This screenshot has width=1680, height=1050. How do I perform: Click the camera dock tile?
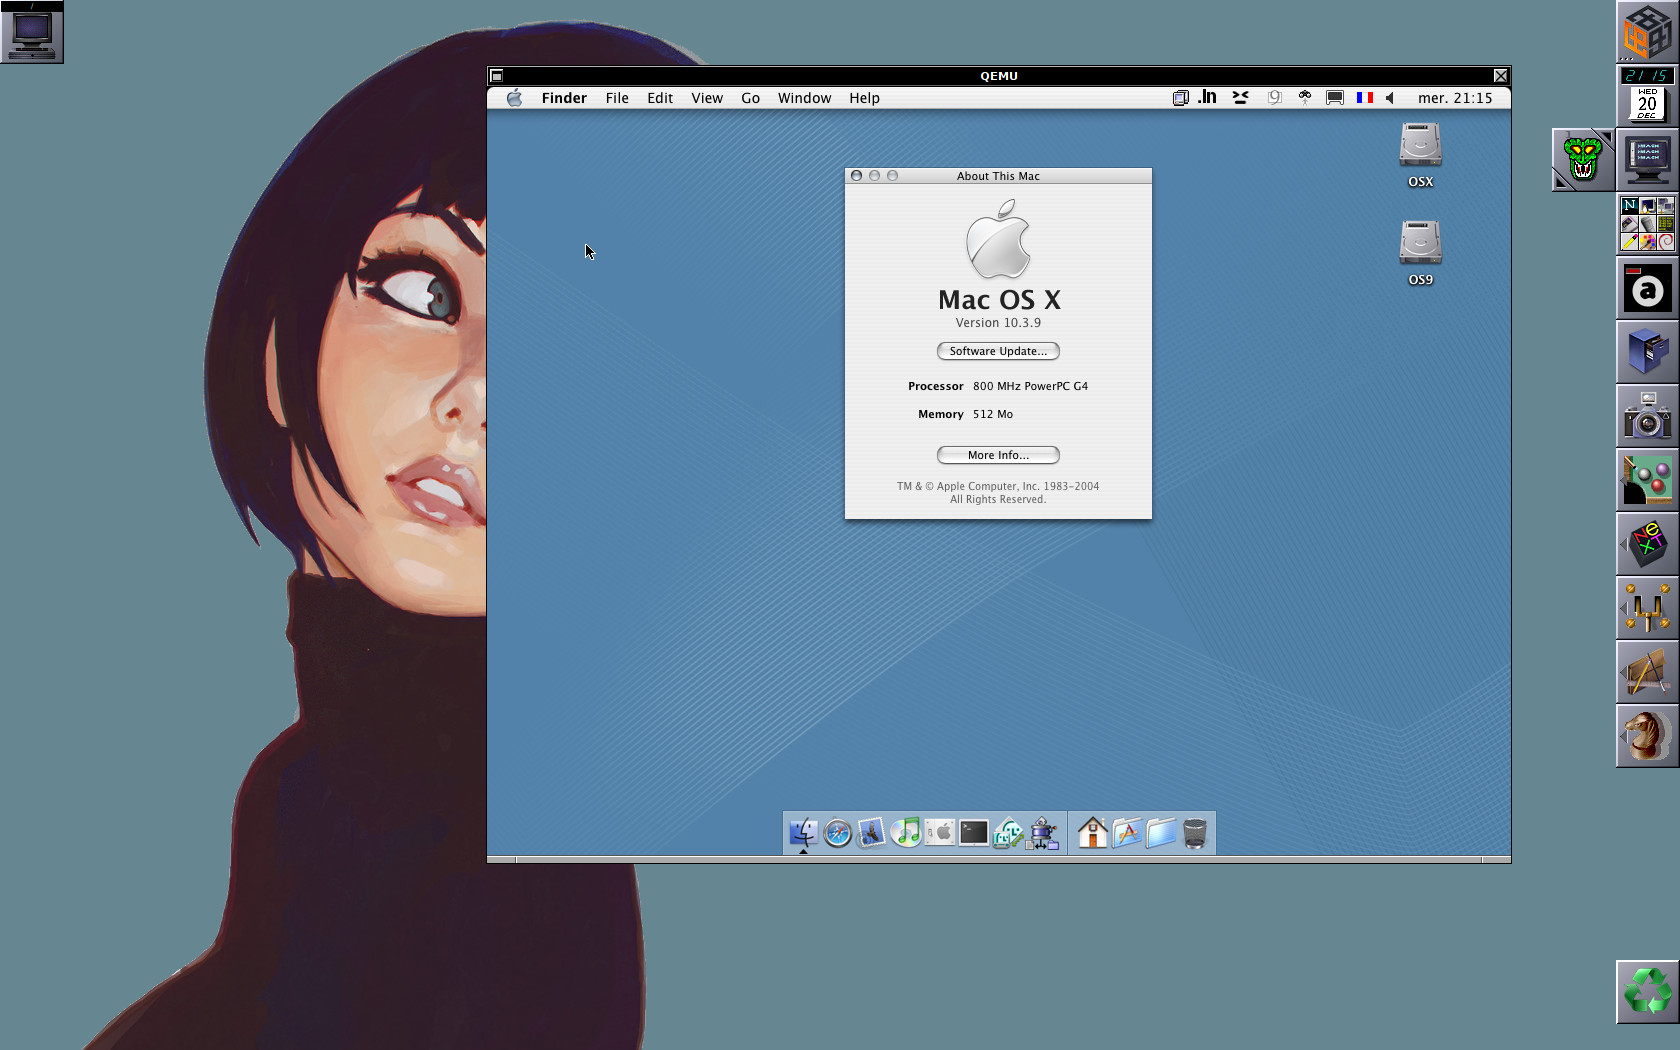[x=1647, y=416]
